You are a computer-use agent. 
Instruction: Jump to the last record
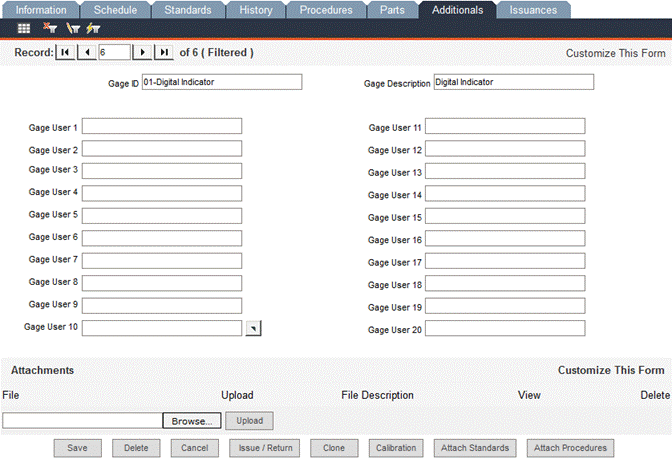pyautogui.click(x=164, y=52)
